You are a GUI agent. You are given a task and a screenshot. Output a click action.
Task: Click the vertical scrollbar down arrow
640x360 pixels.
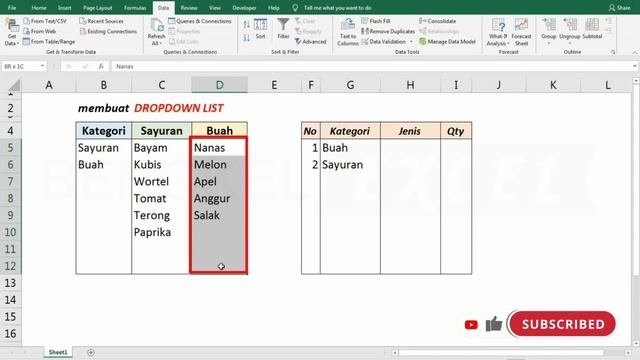tap(636, 344)
